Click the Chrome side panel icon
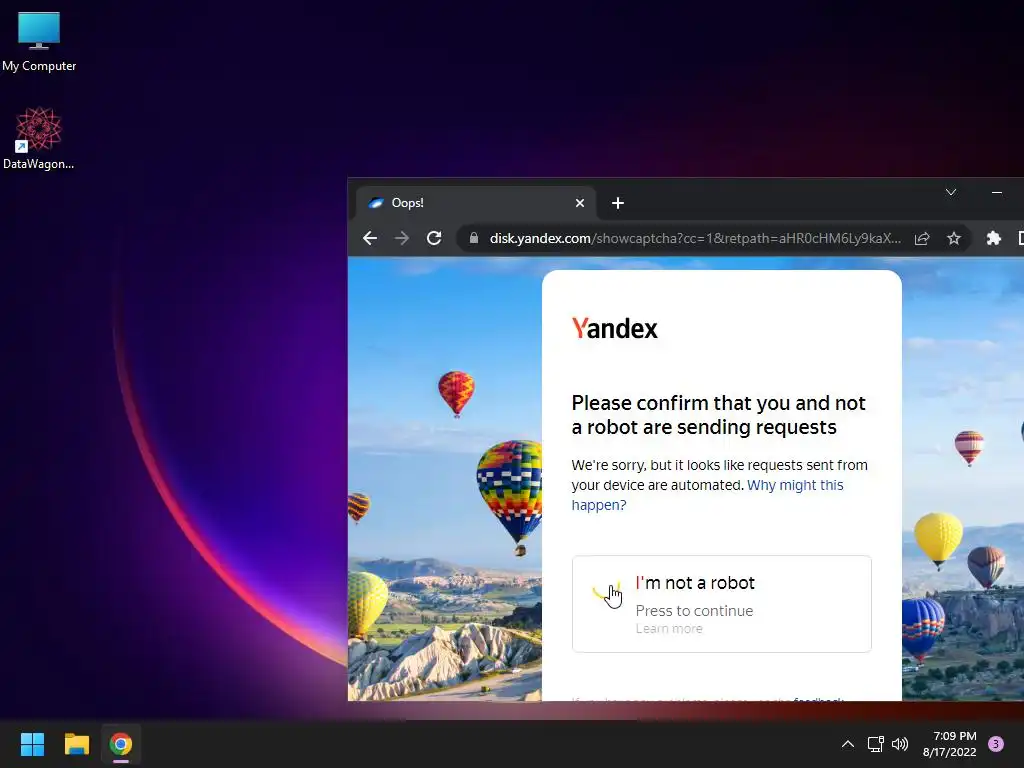The width and height of the screenshot is (1024, 768). 1020,238
